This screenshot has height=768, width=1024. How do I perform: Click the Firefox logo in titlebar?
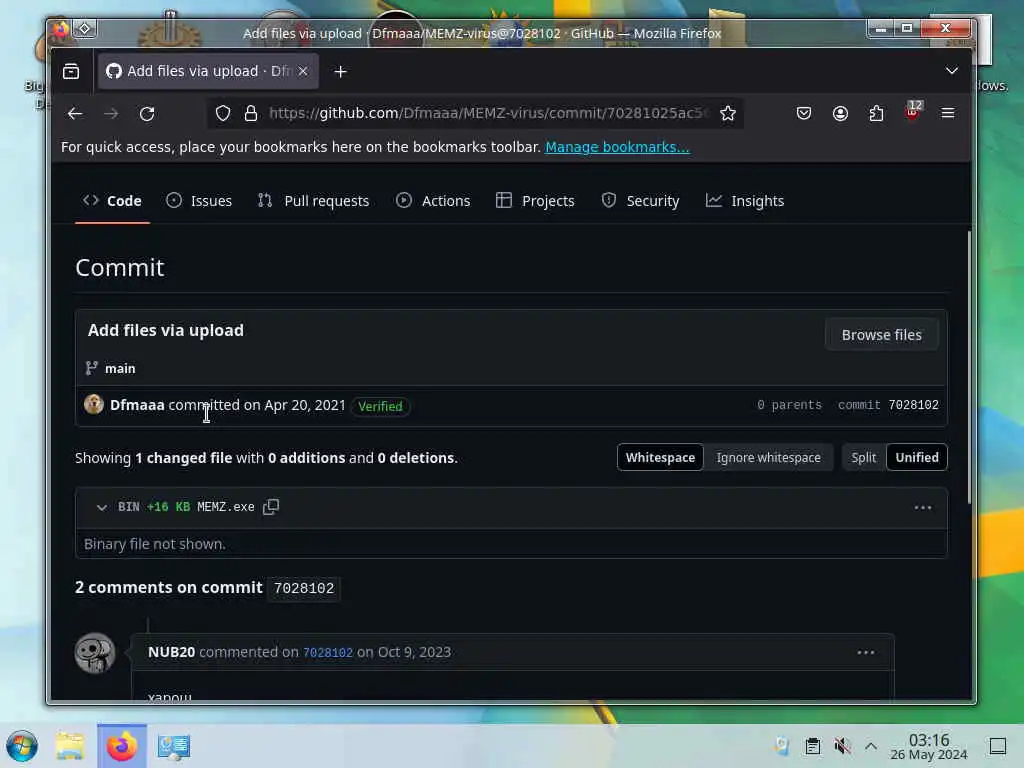pyautogui.click(x=61, y=29)
